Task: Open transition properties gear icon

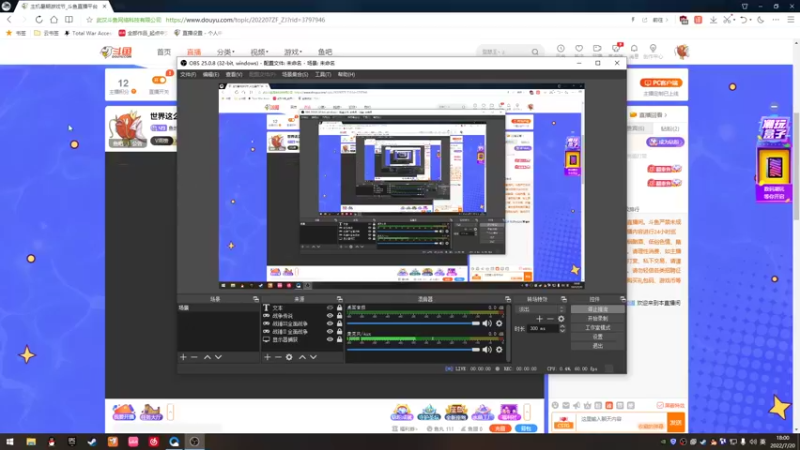Action: coord(561,319)
